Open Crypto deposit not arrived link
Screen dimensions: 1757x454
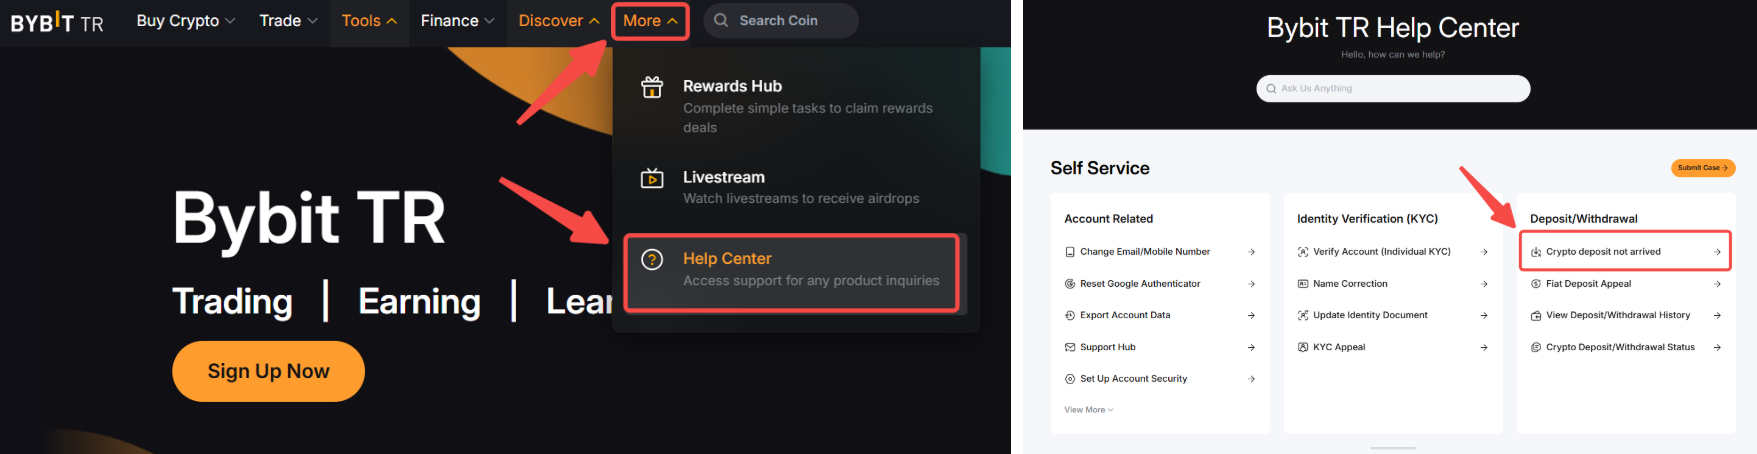1625,252
